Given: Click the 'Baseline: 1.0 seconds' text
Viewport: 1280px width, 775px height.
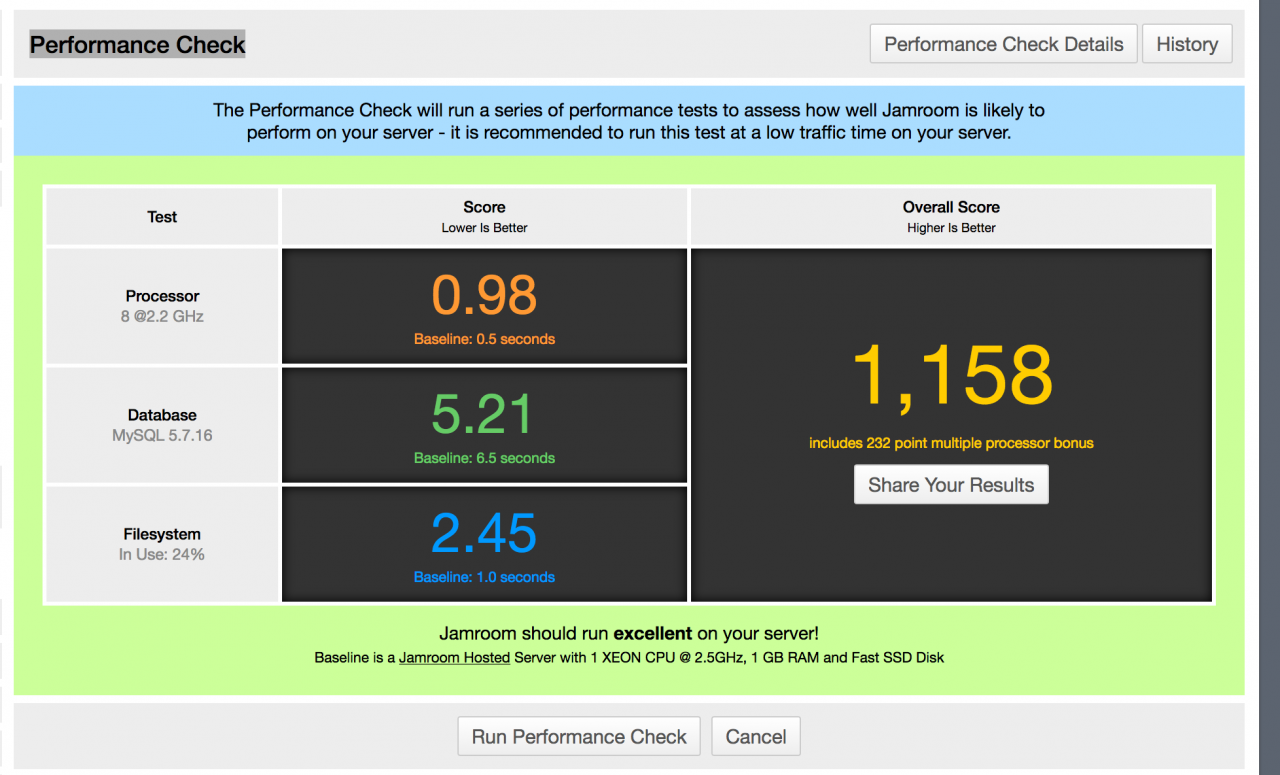Looking at the screenshot, I should pyautogui.click(x=484, y=577).
